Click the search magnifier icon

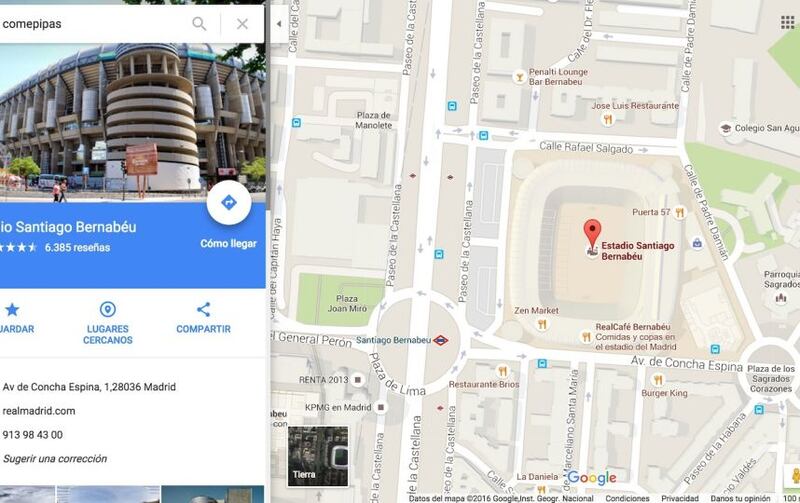(199, 23)
